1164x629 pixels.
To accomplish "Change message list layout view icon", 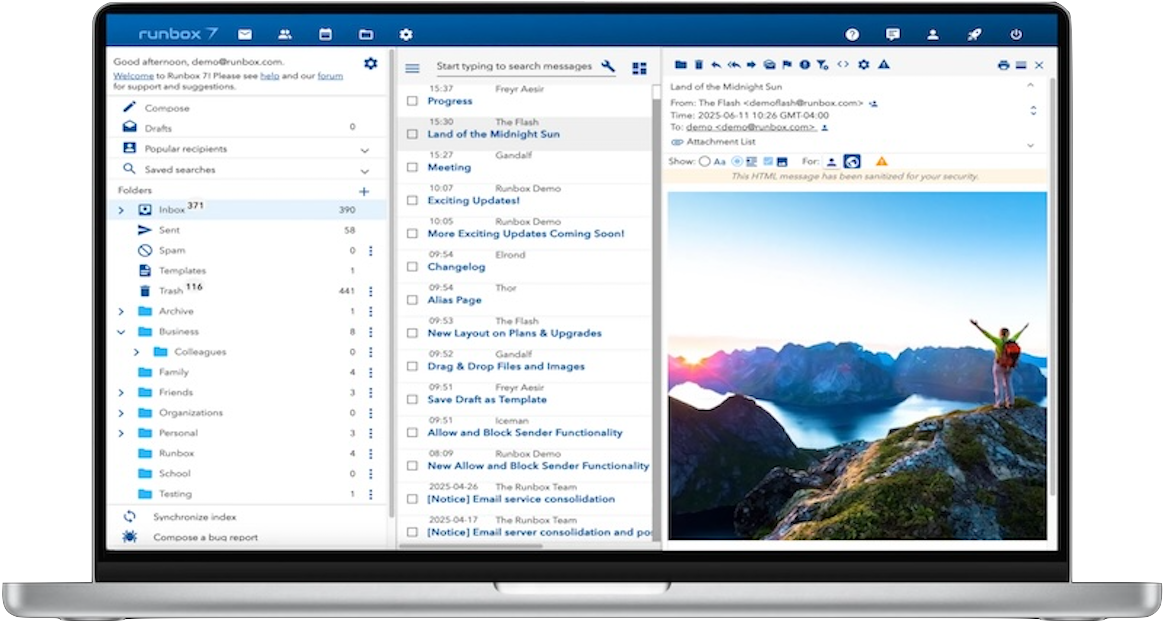I will pyautogui.click(x=639, y=68).
